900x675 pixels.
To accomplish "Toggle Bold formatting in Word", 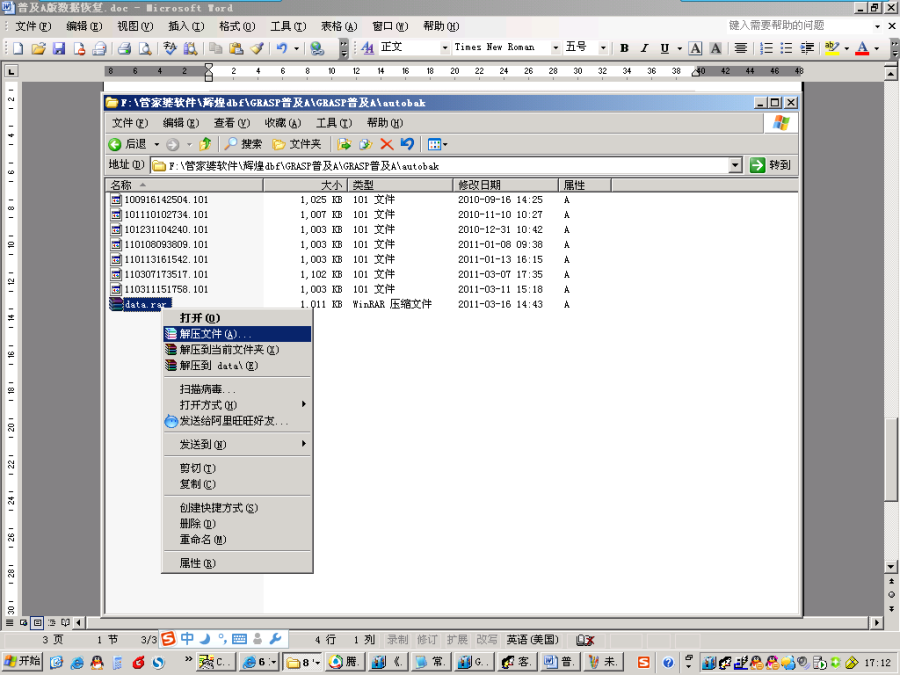I will pyautogui.click(x=624, y=48).
